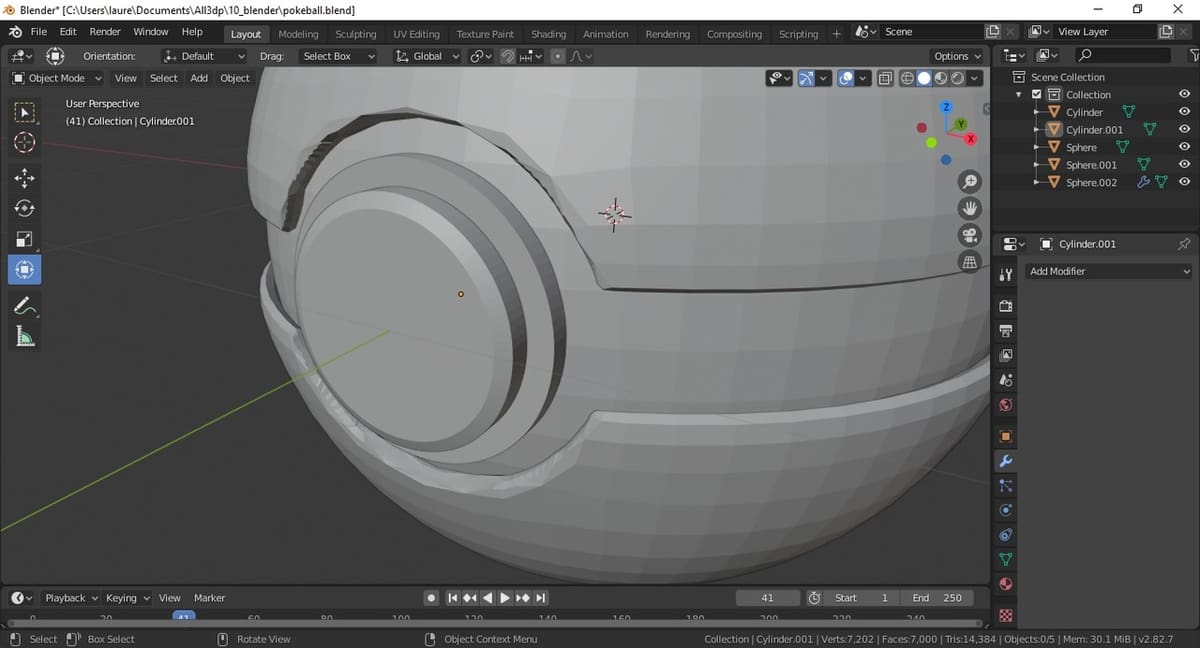
Task: Open the Orientation Default dropdown
Action: tap(204, 56)
